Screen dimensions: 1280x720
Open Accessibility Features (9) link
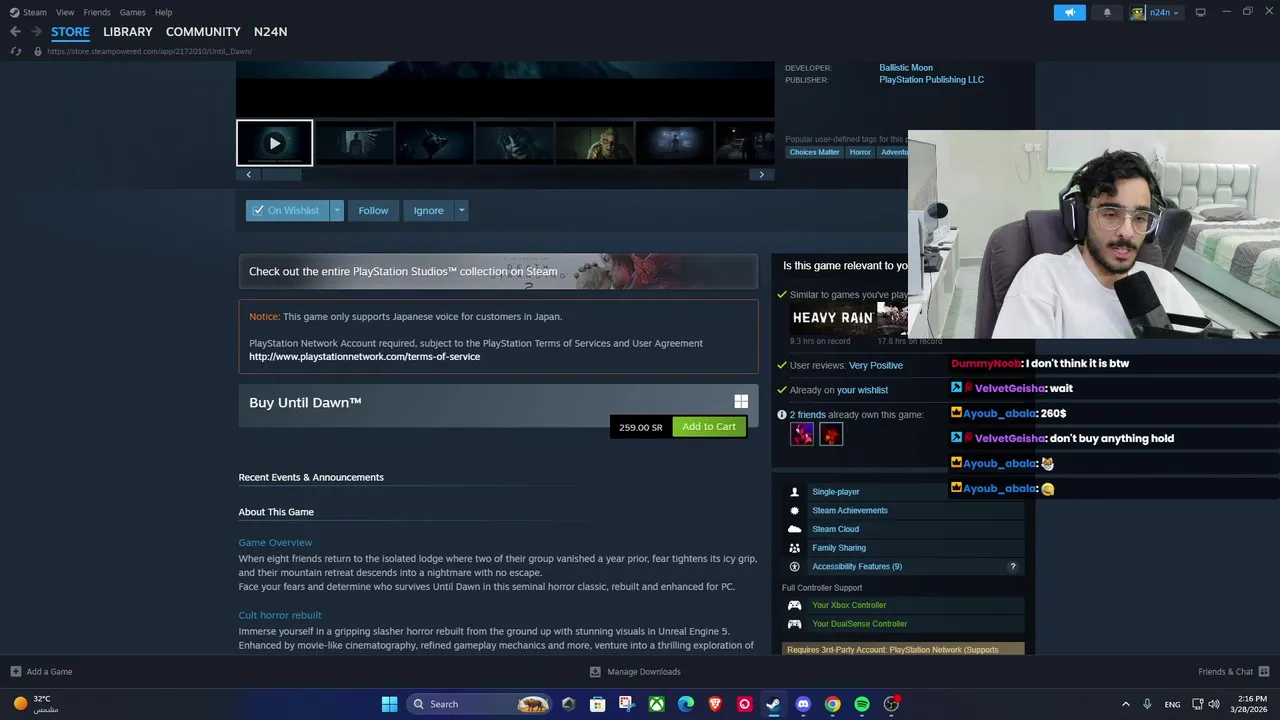tap(857, 567)
